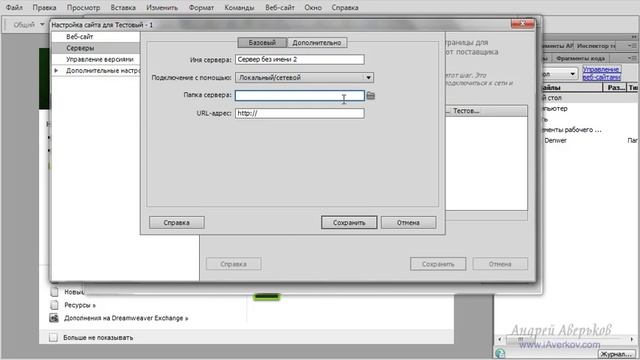Open the Правка menu

tap(44, 8)
